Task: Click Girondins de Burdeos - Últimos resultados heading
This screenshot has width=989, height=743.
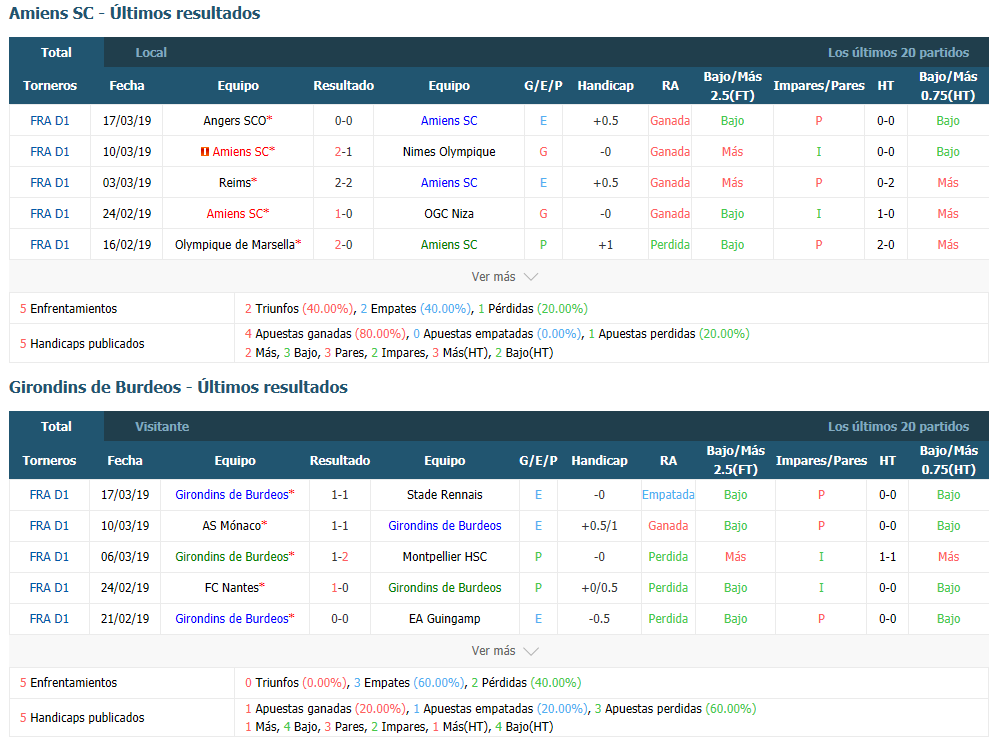Action: click(178, 387)
